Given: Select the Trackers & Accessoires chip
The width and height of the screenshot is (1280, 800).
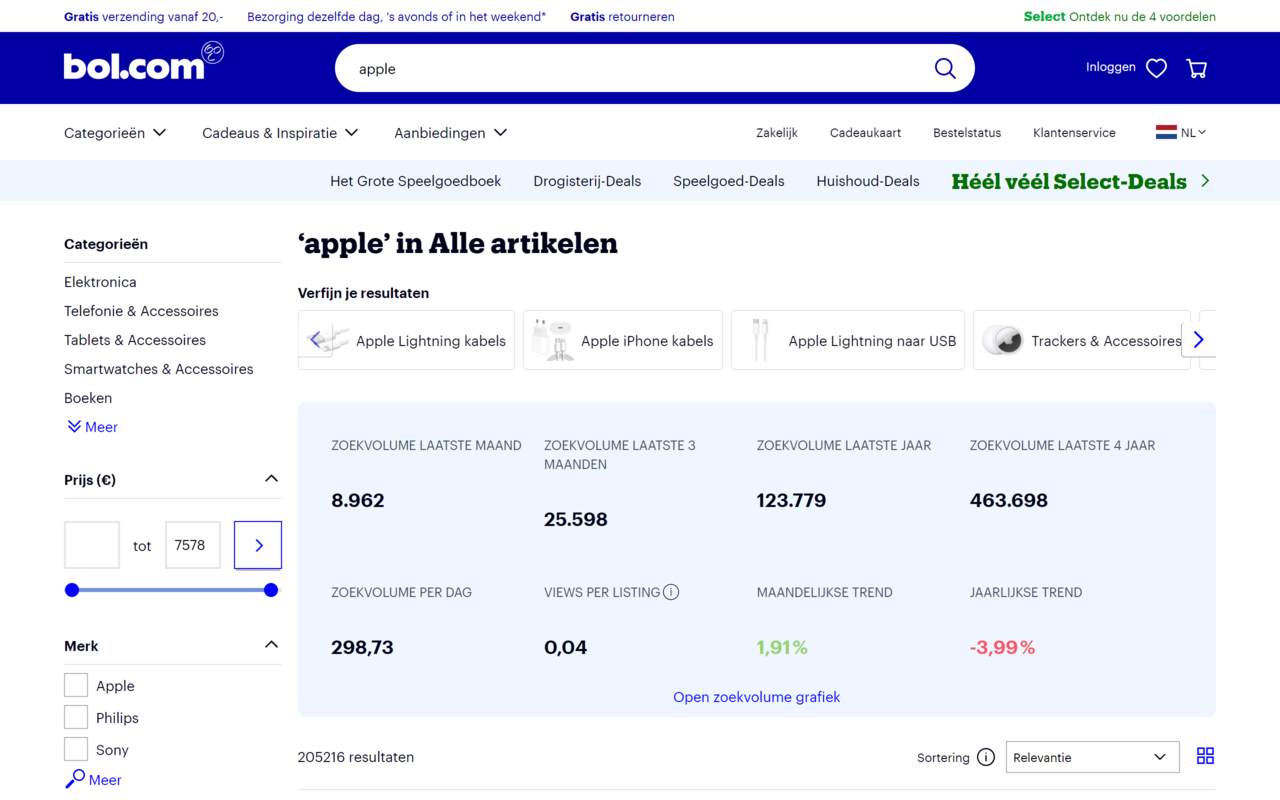Looking at the screenshot, I should pos(1082,340).
